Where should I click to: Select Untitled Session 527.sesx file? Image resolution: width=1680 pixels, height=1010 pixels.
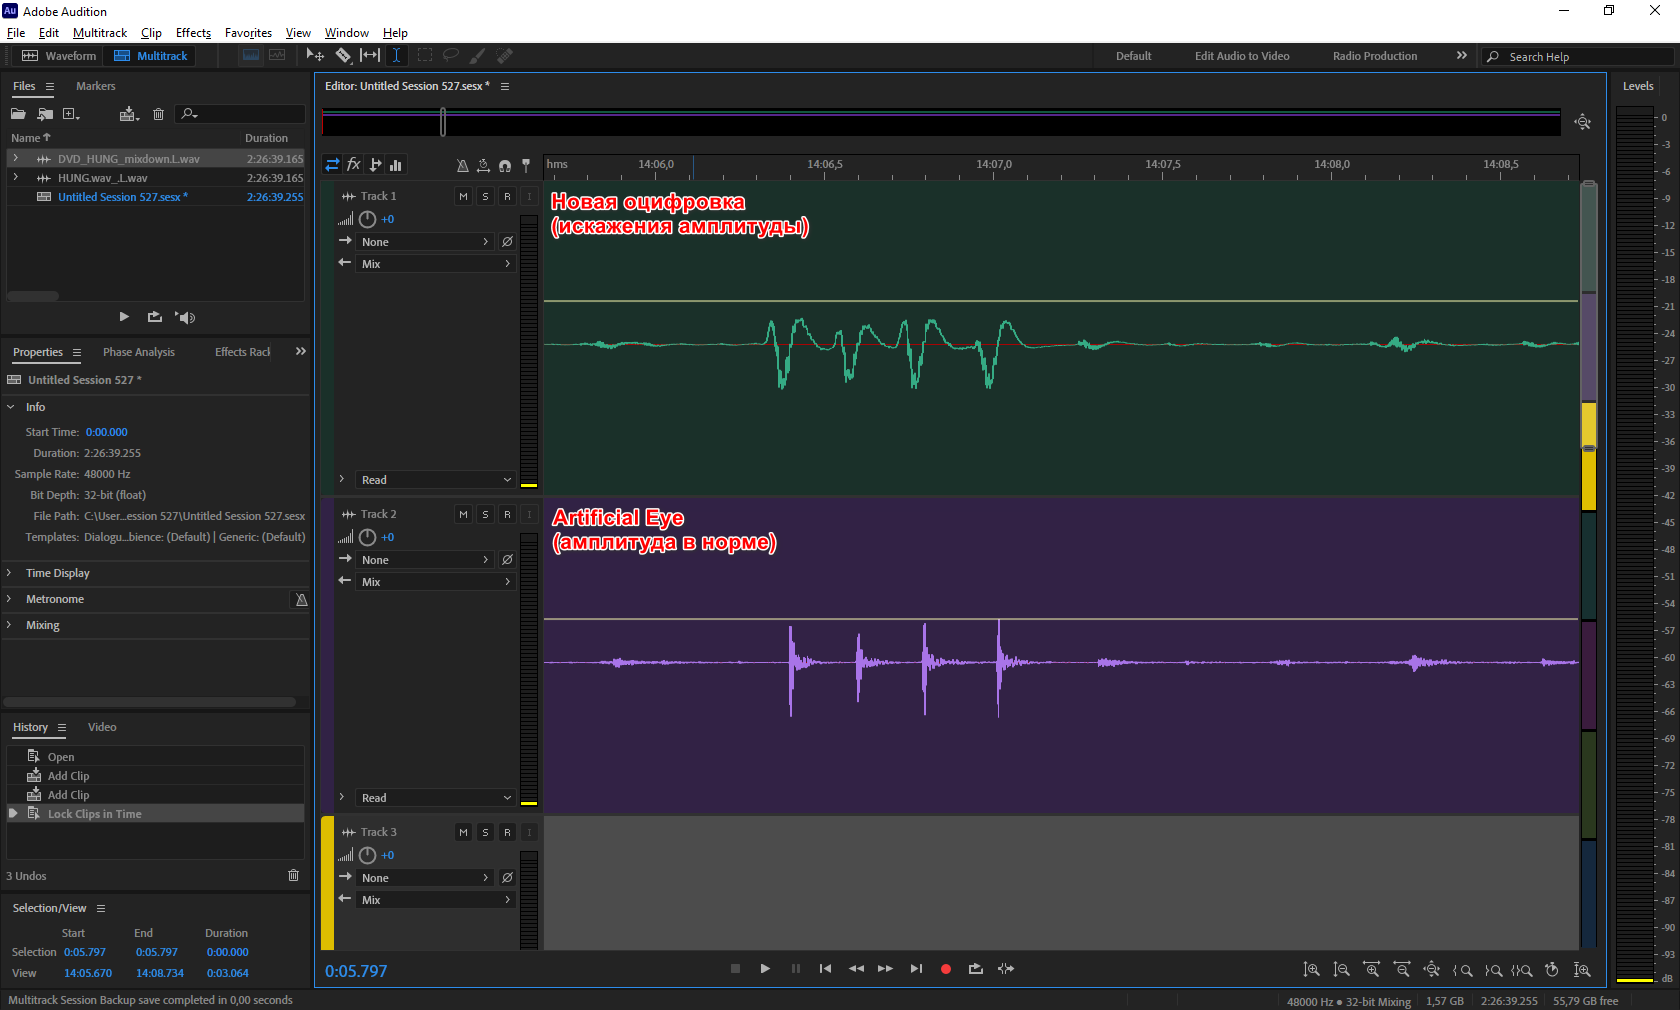pos(156,197)
